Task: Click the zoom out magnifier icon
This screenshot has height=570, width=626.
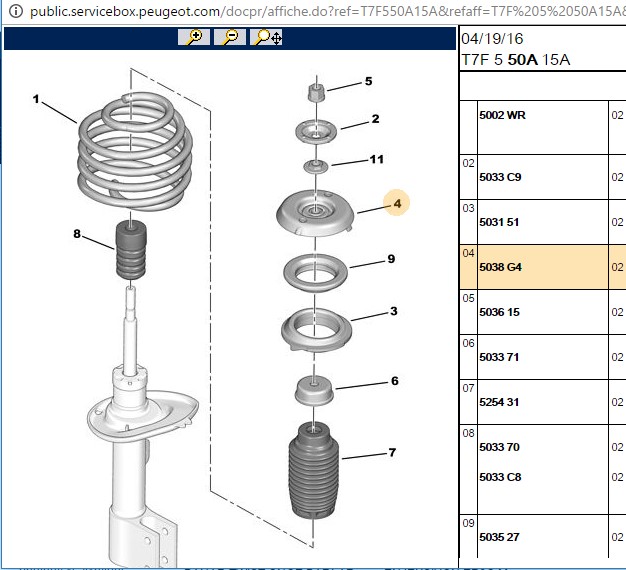Action: pos(230,37)
